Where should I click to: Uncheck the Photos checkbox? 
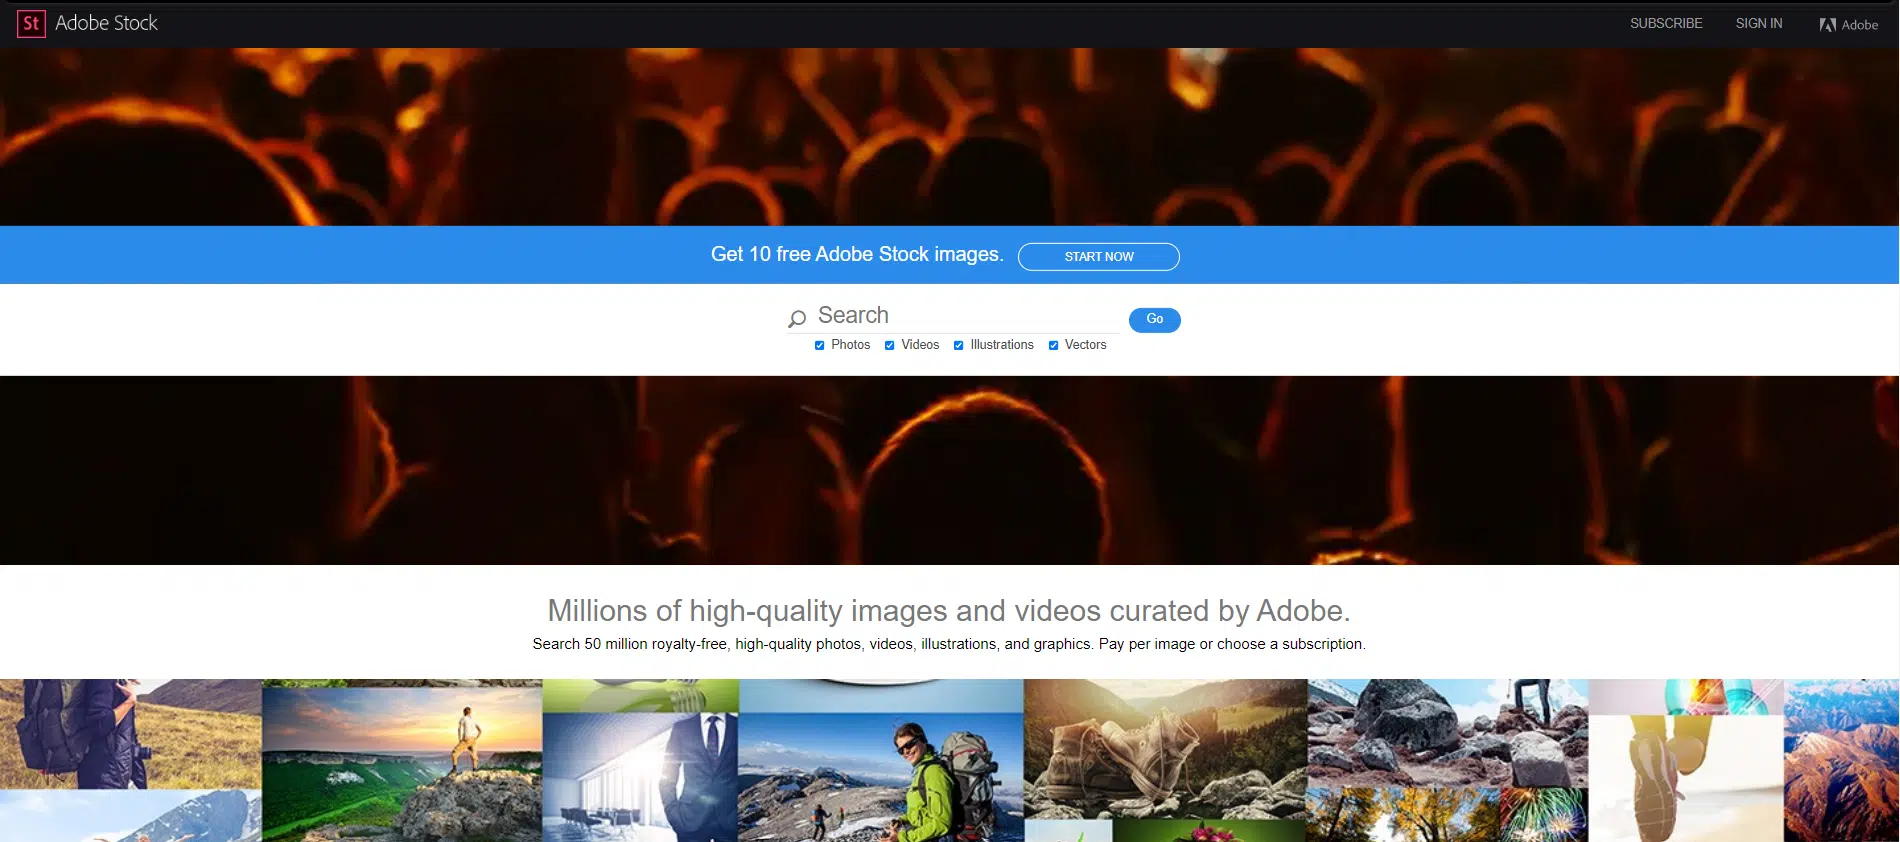(x=820, y=345)
